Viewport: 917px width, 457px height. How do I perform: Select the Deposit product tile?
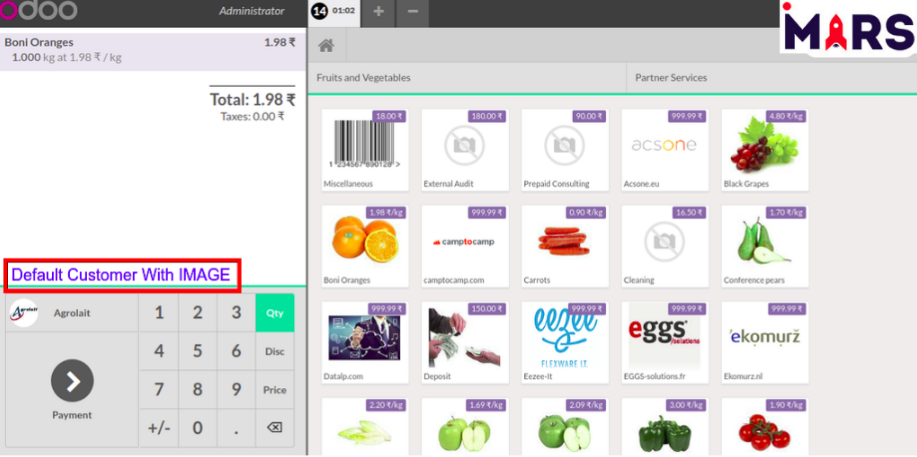pyautogui.click(x=464, y=340)
